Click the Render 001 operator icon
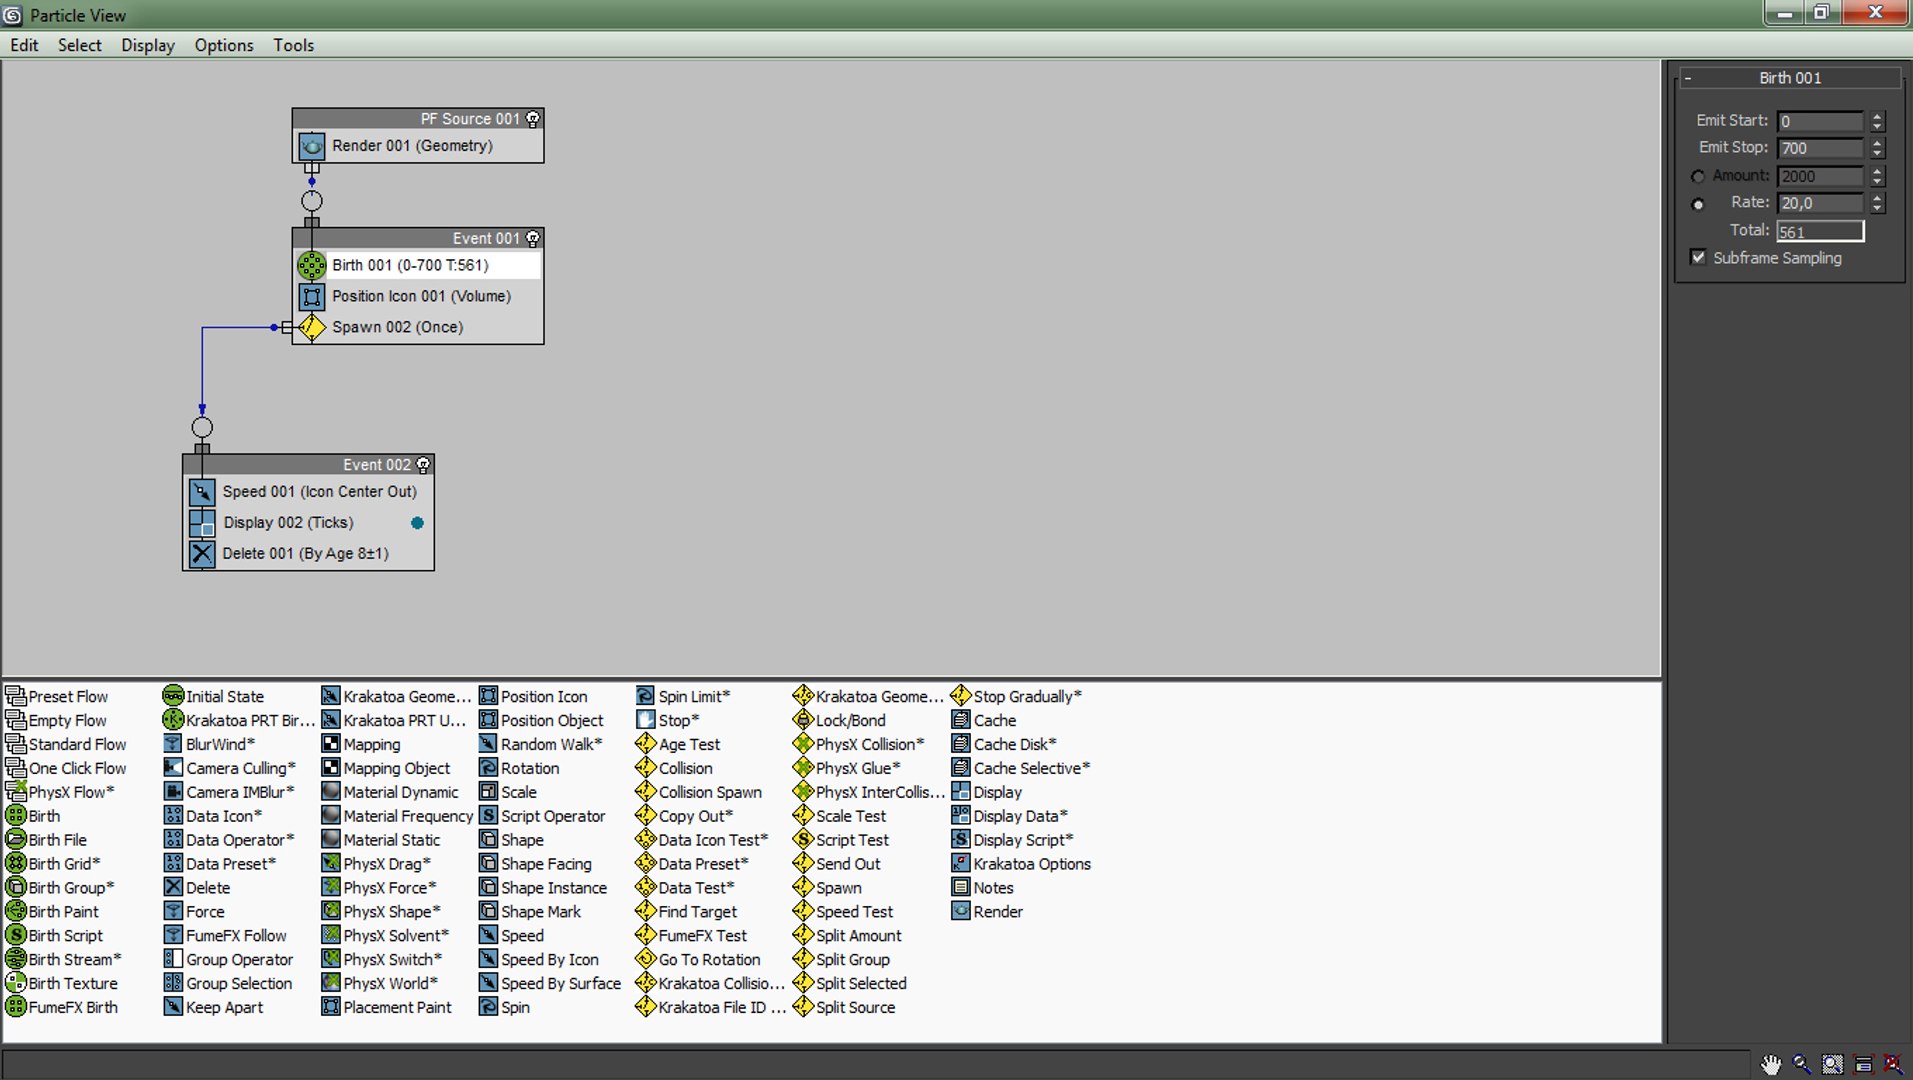 coord(312,146)
